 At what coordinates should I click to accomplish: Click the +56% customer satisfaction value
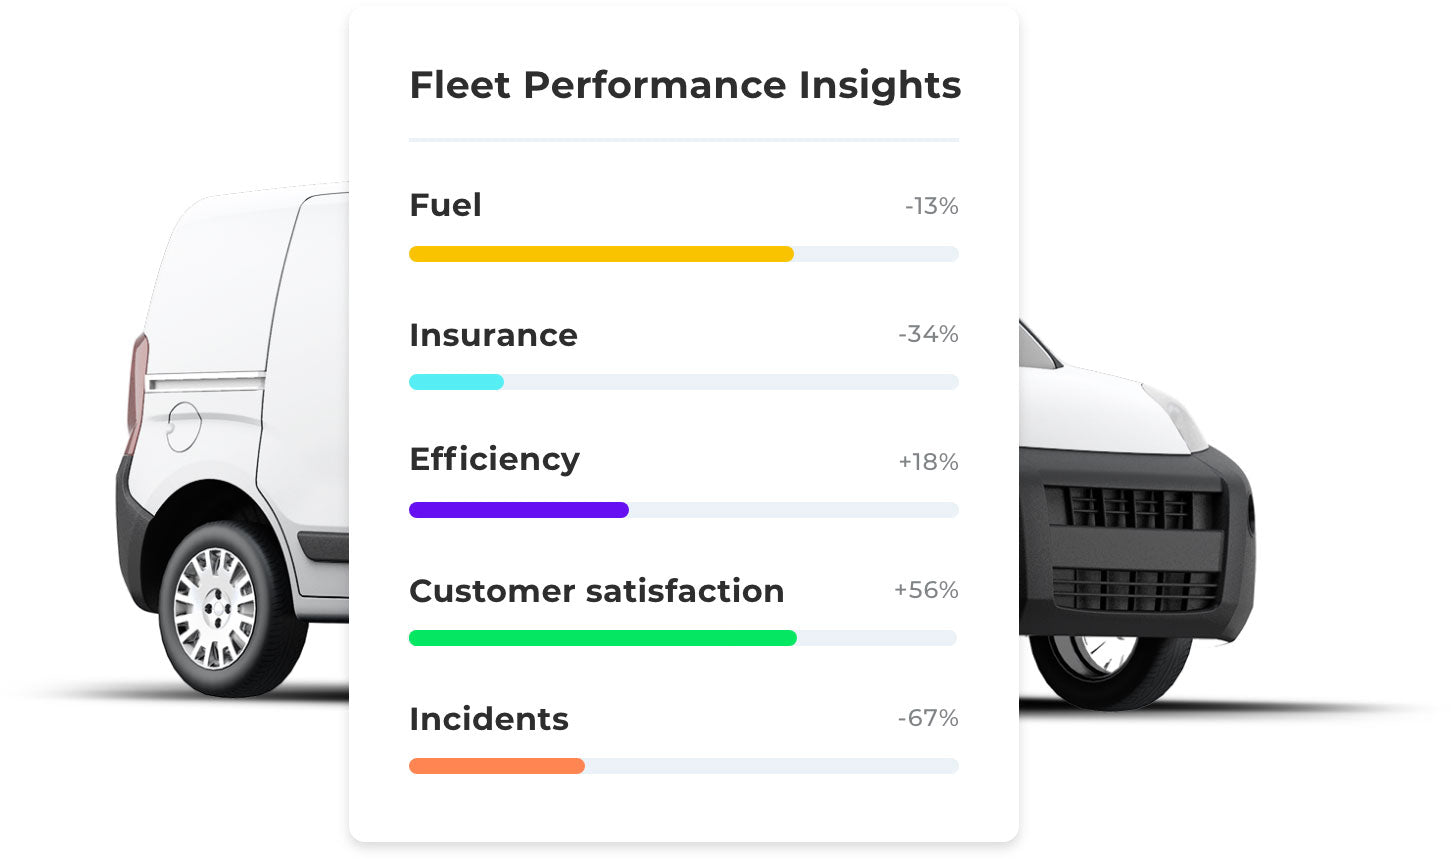(926, 590)
